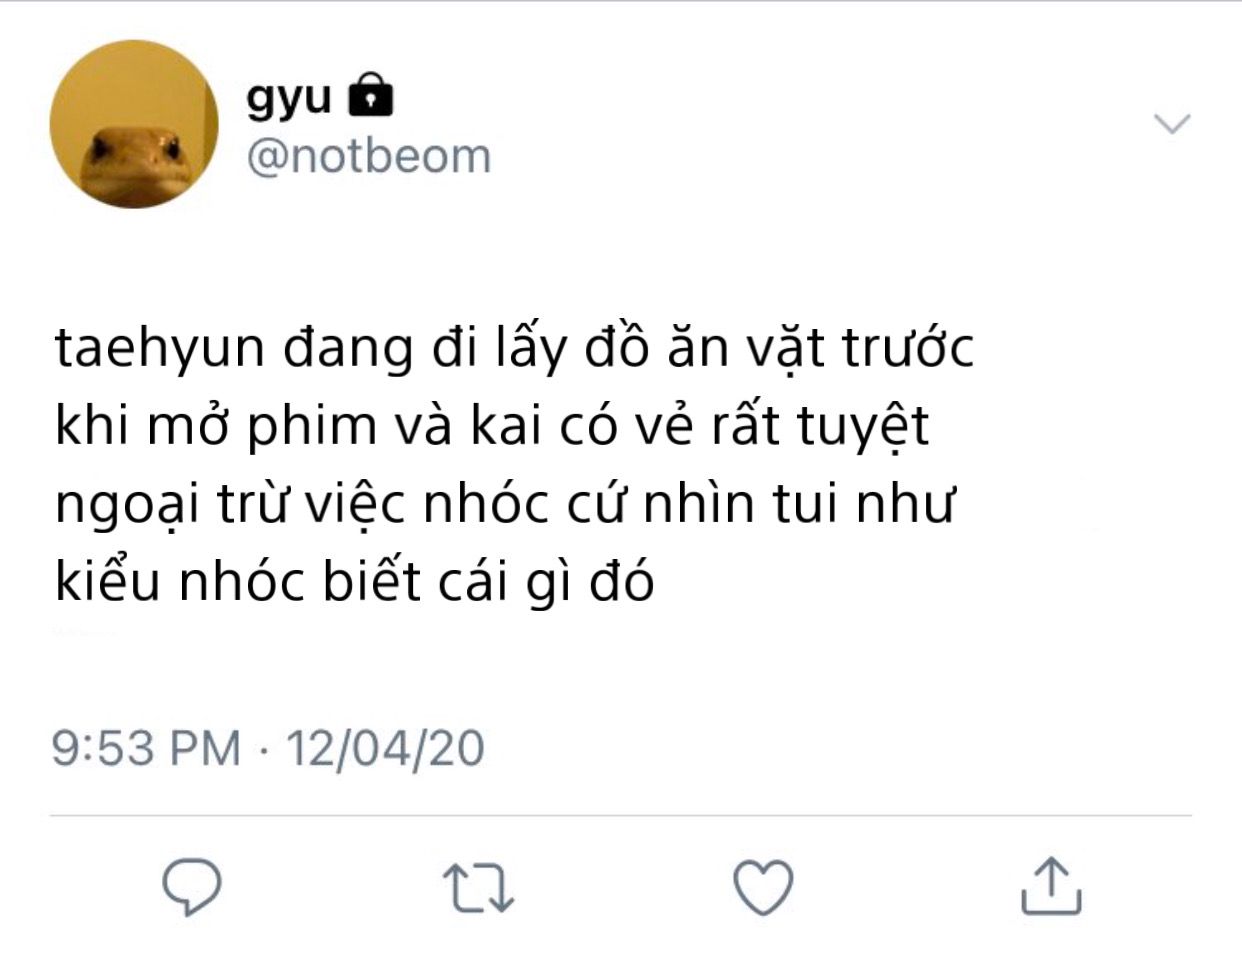
Task: Click the tweet line starting with ngoại trừ
Action: click(505, 505)
